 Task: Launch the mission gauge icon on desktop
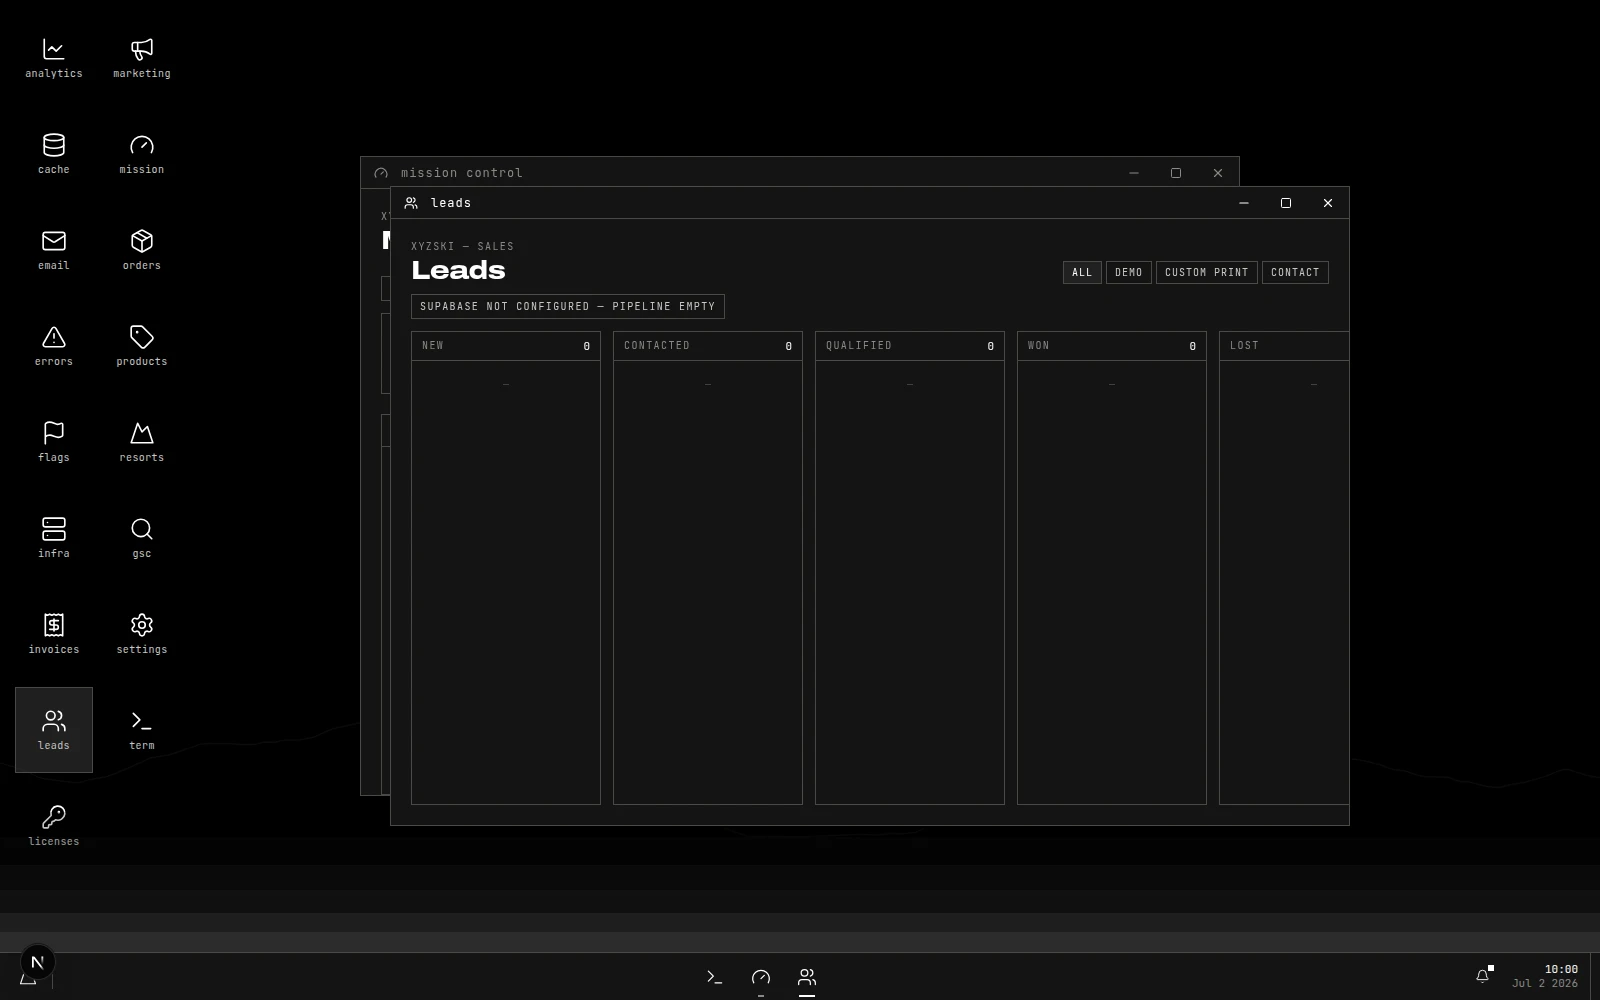coord(142,154)
